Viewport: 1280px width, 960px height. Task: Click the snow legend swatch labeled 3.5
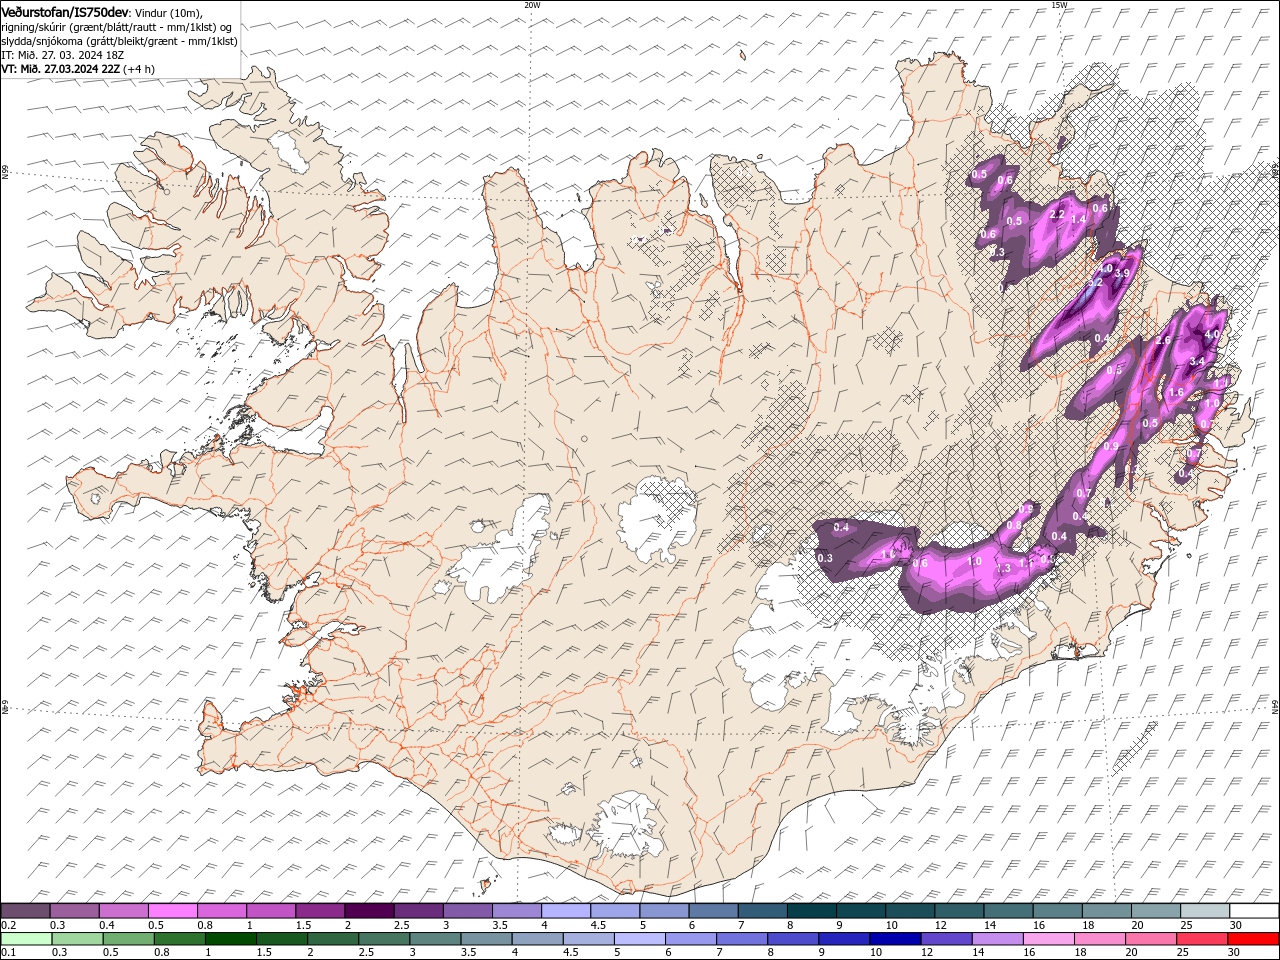(x=516, y=911)
